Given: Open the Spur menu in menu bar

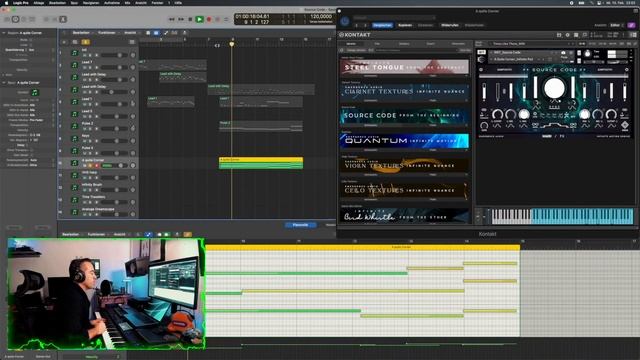Looking at the screenshot, I should click(74, 2).
